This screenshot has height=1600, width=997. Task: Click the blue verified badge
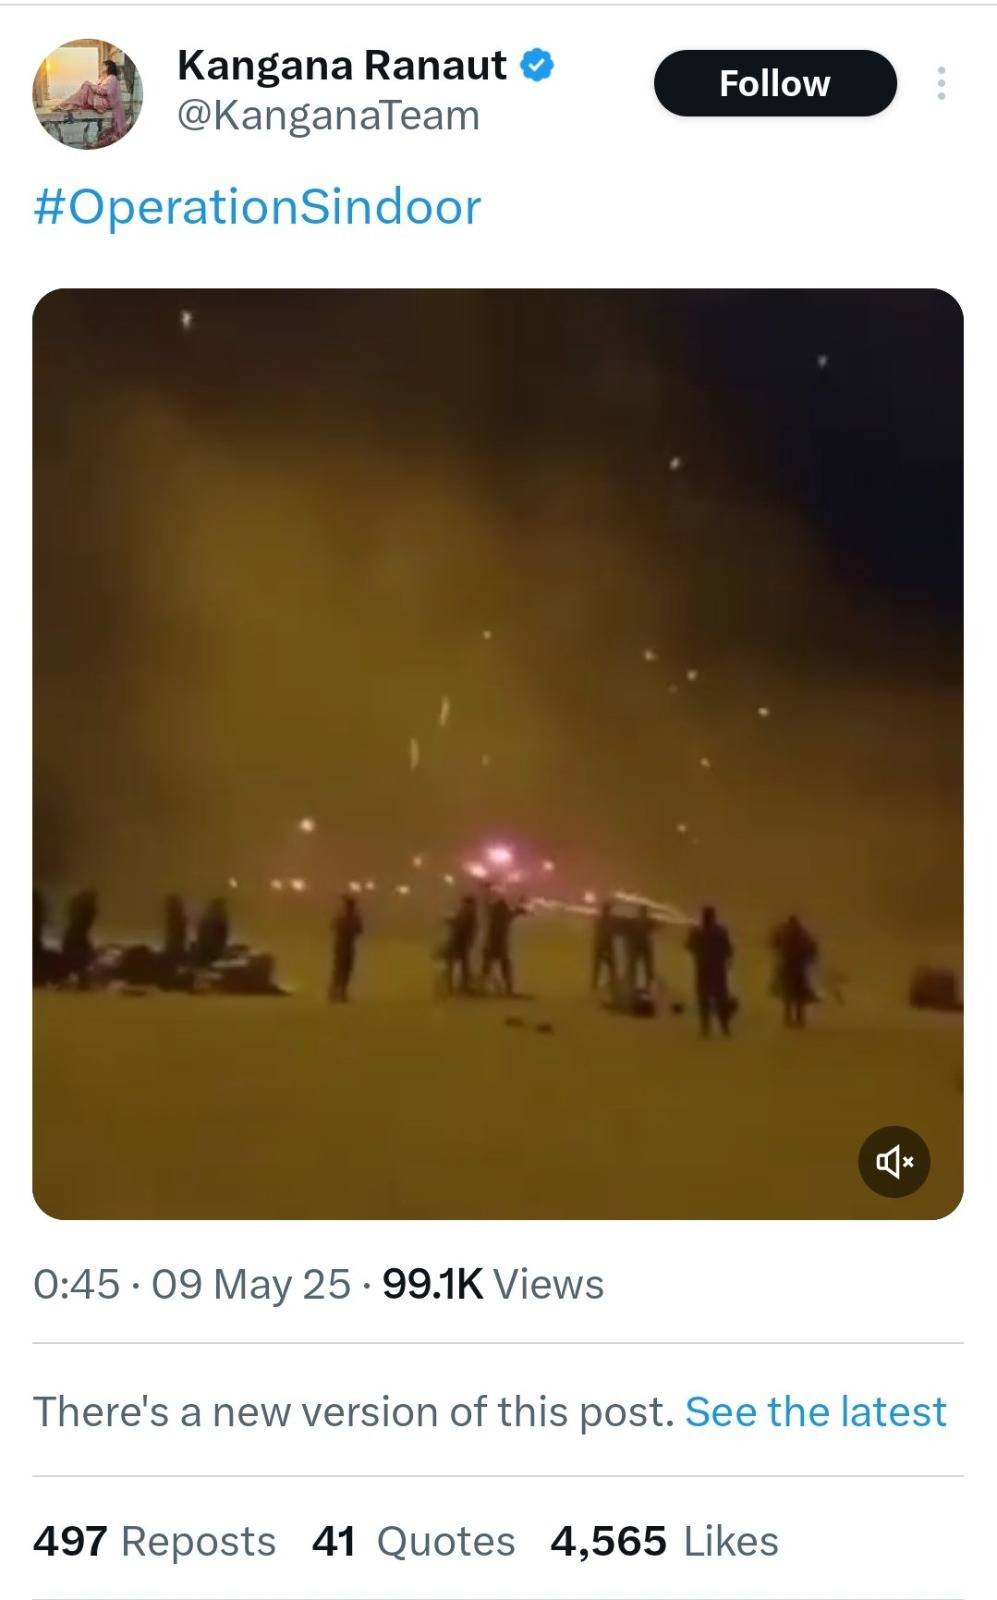click(538, 65)
